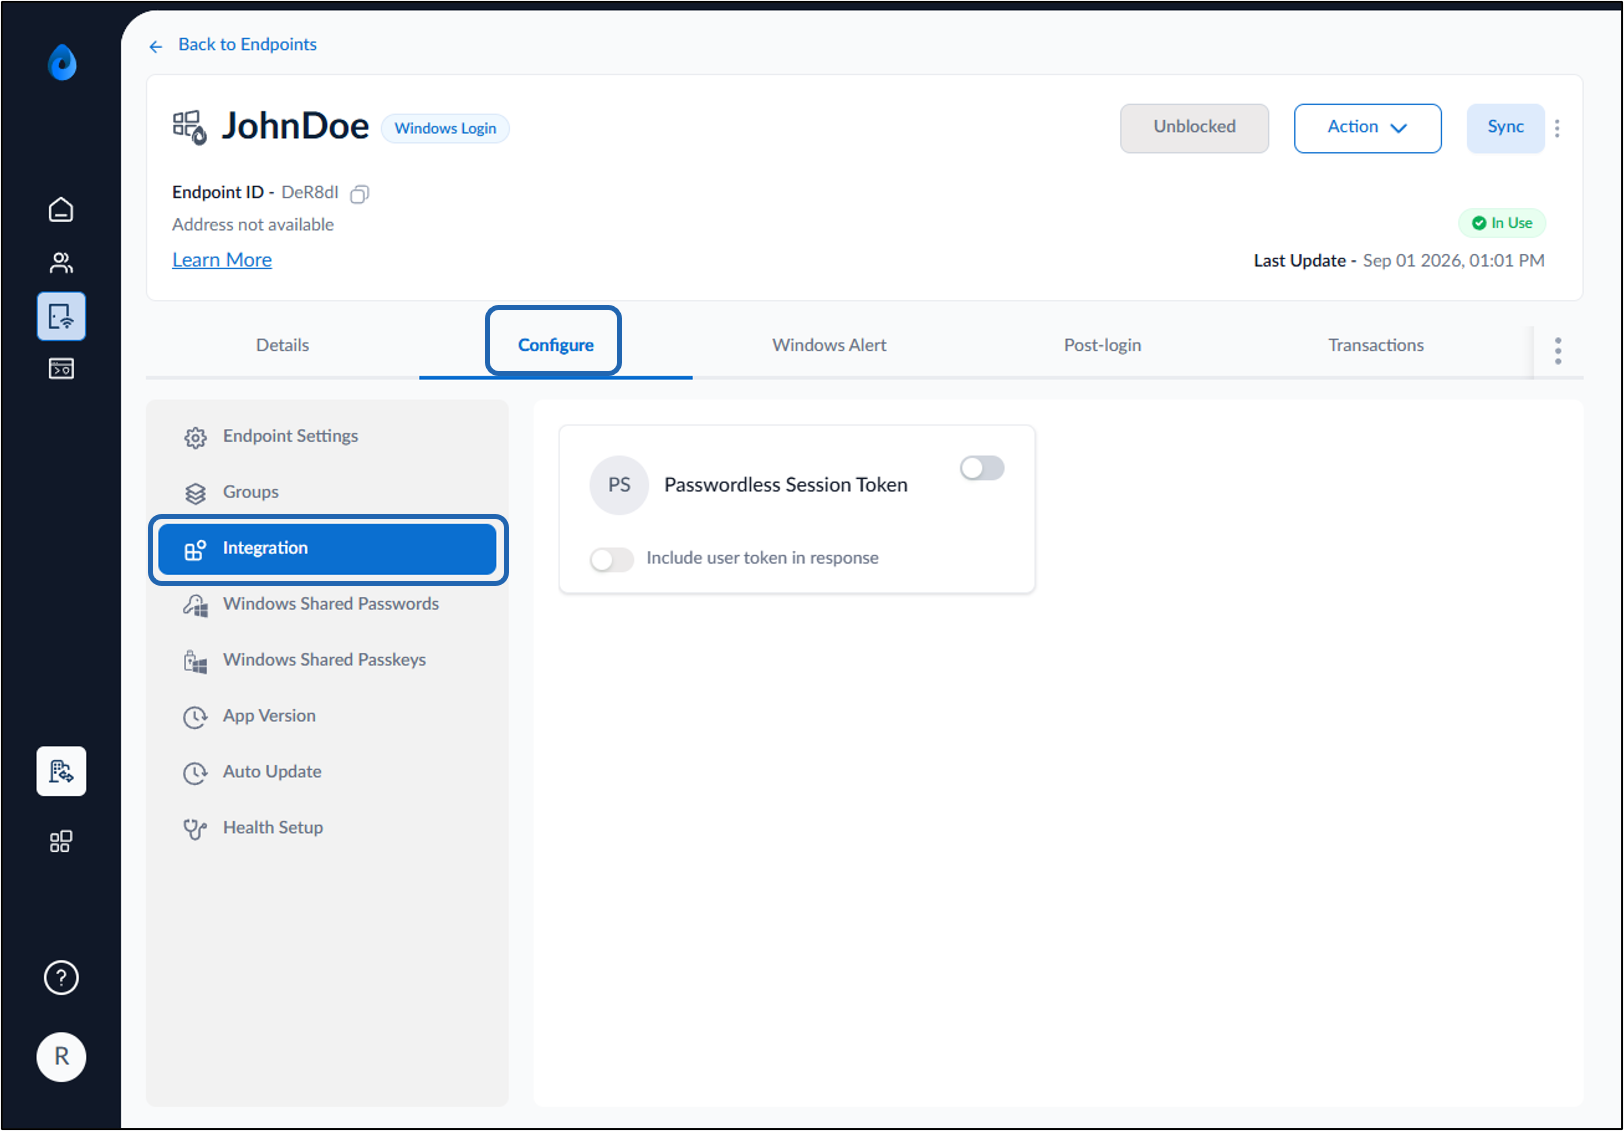Expand the Action dropdown
The width and height of the screenshot is (1624, 1131).
[x=1367, y=128]
